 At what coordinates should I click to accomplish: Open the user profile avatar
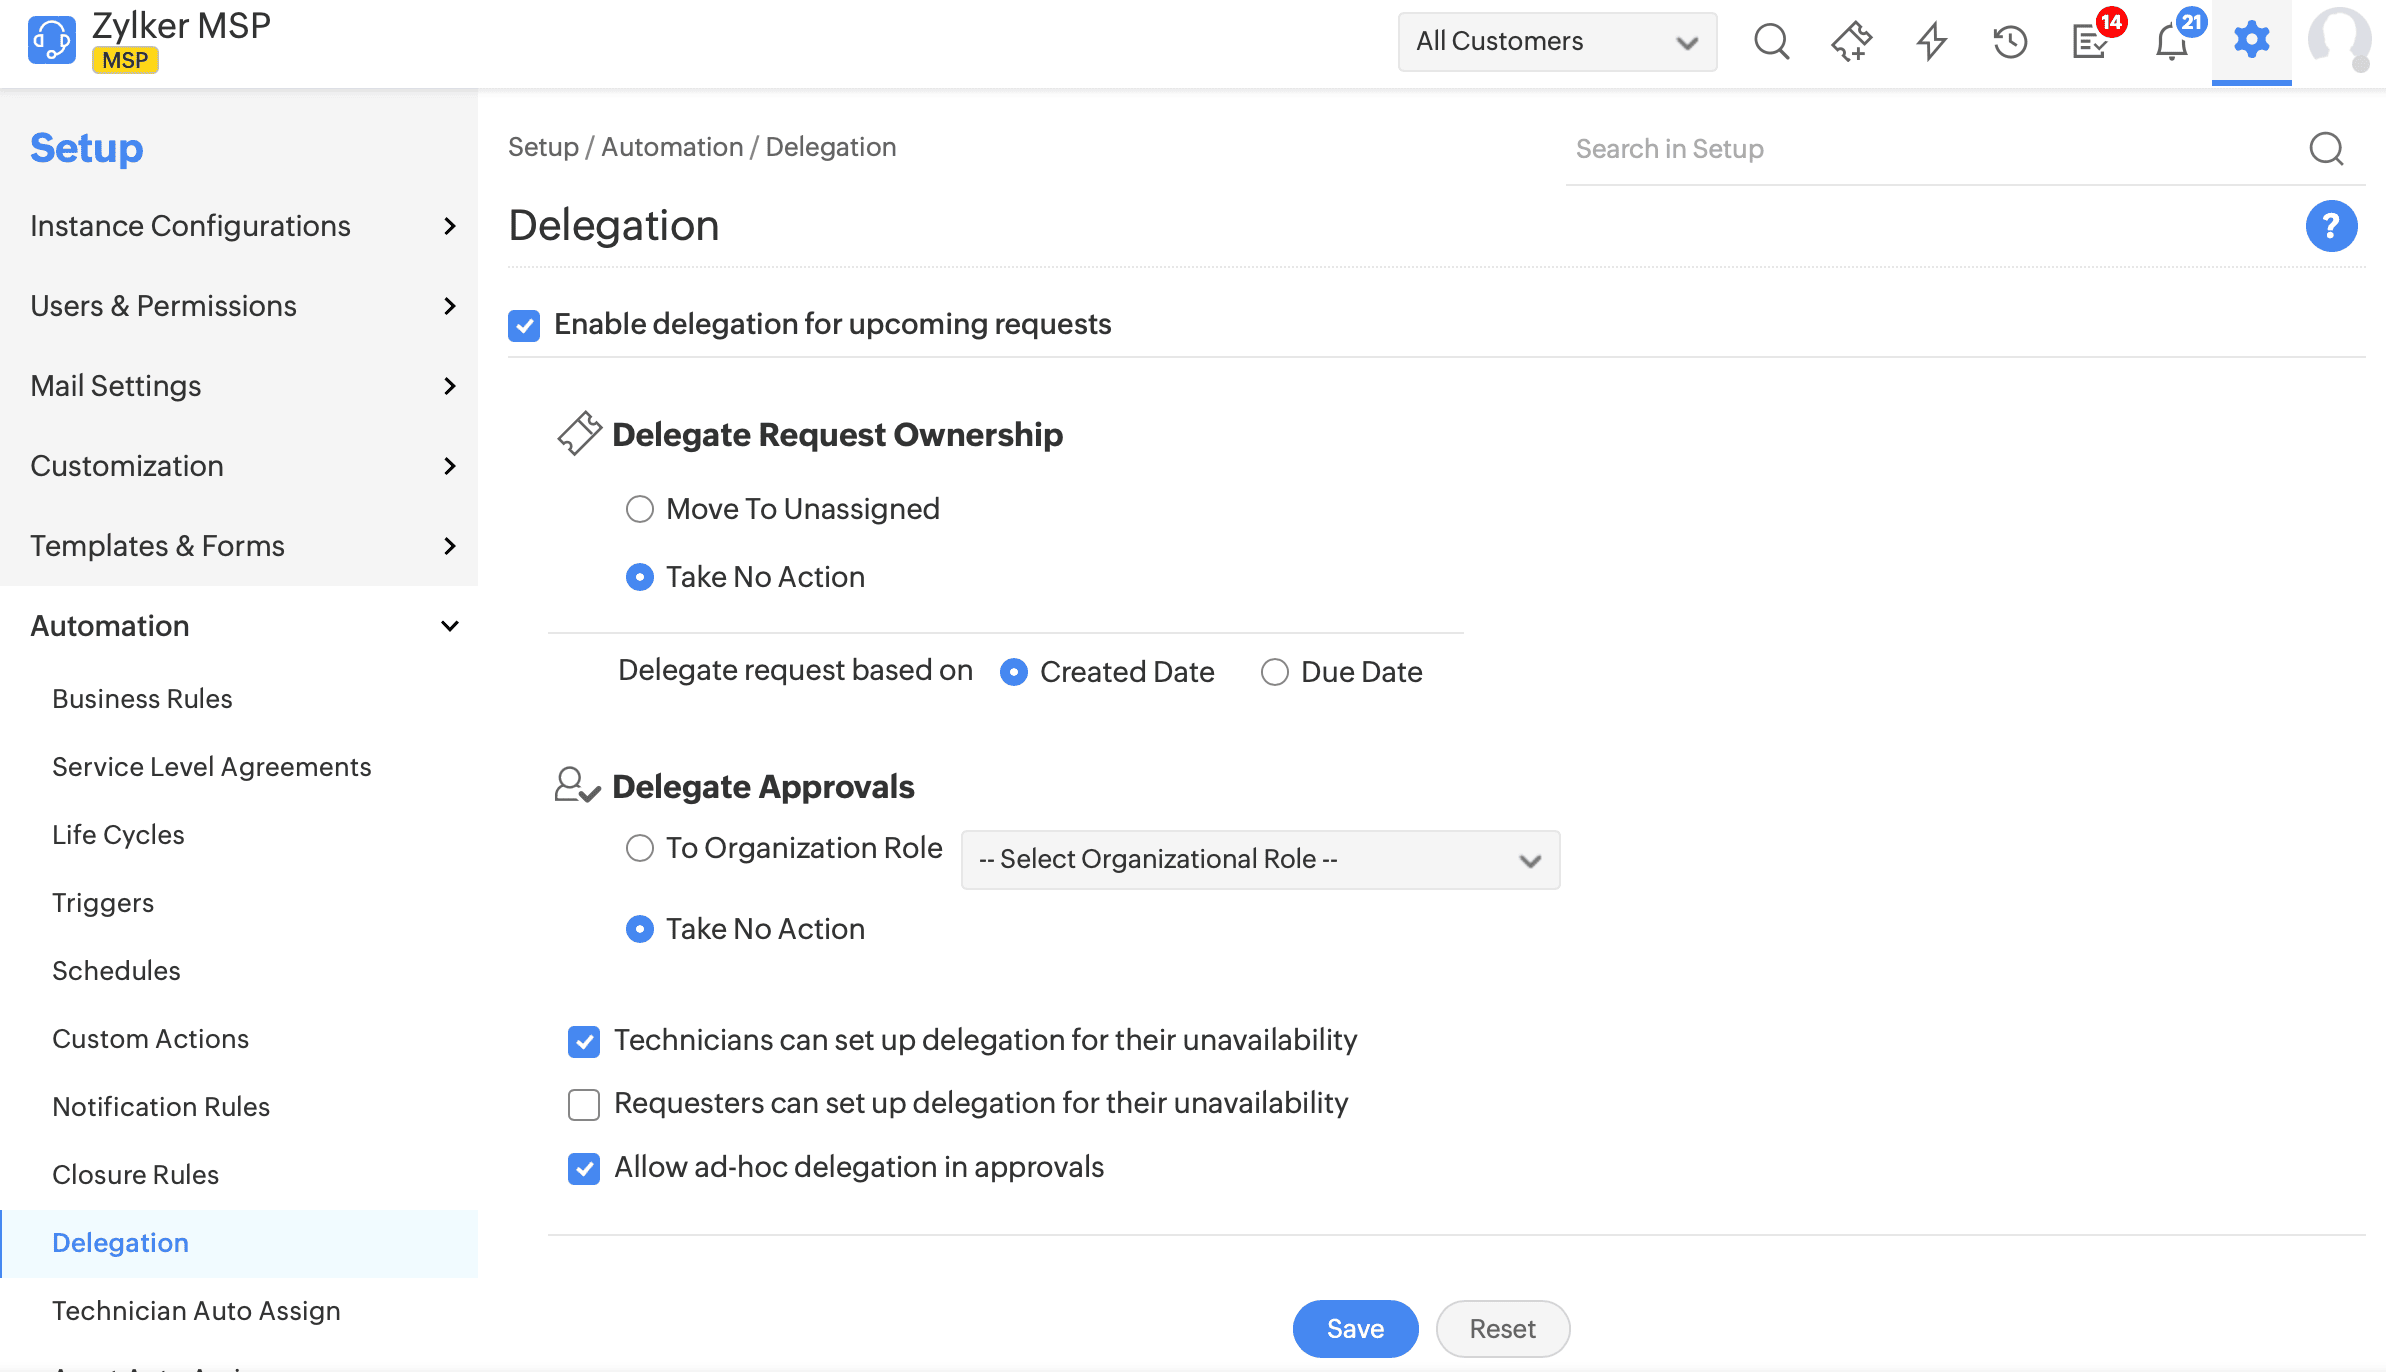[x=2338, y=41]
